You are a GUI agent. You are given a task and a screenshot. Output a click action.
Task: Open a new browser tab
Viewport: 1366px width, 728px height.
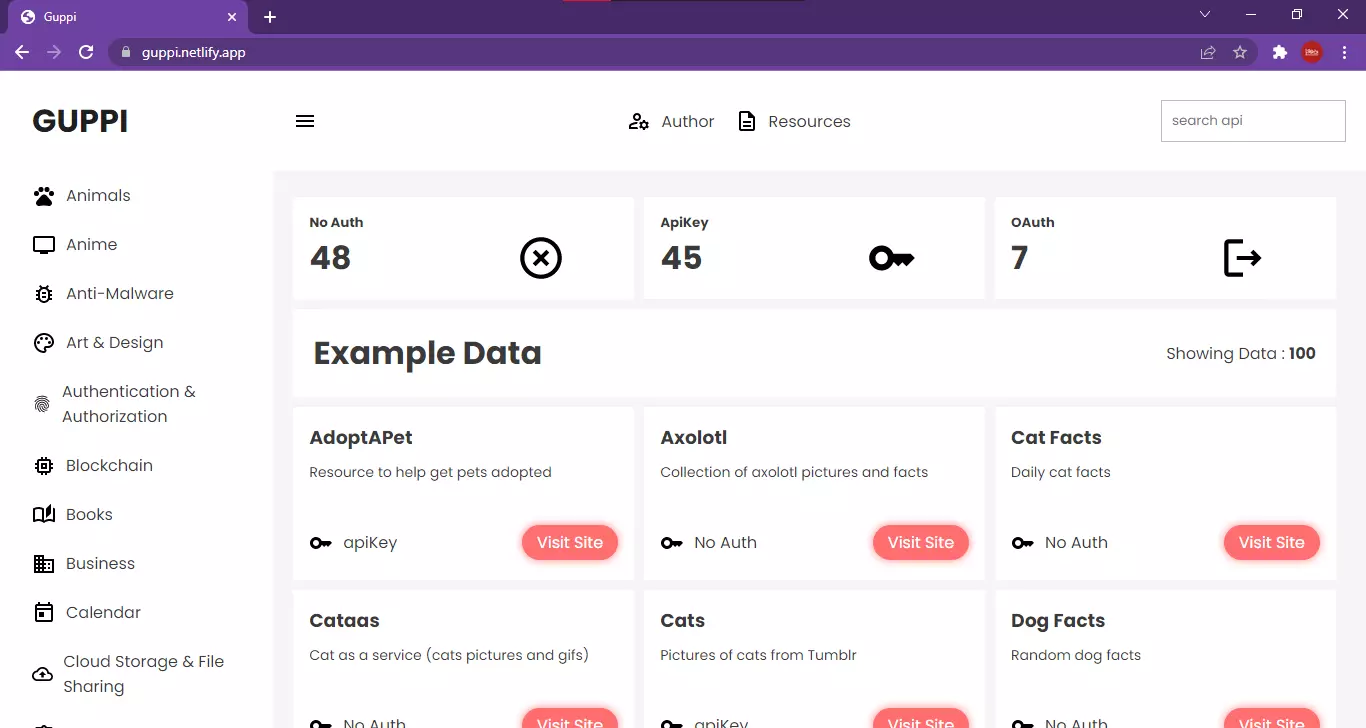pyautogui.click(x=269, y=17)
